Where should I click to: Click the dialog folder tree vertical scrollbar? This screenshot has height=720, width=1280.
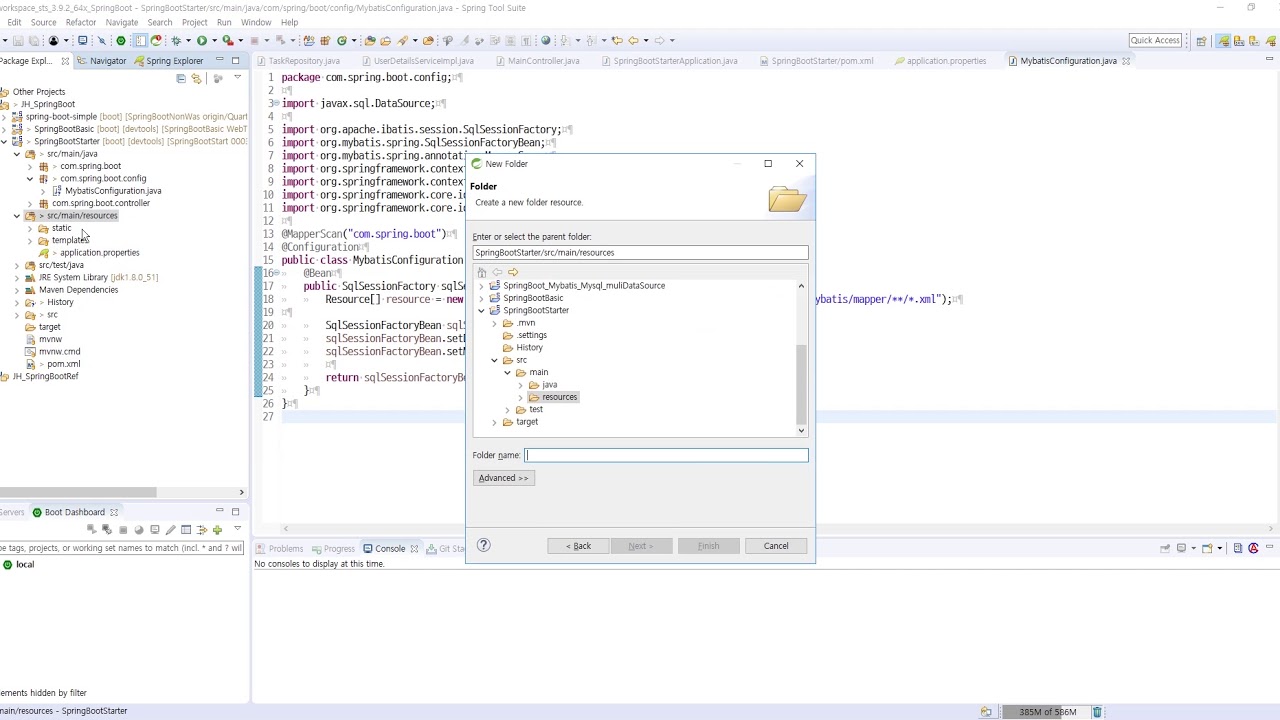[801, 384]
